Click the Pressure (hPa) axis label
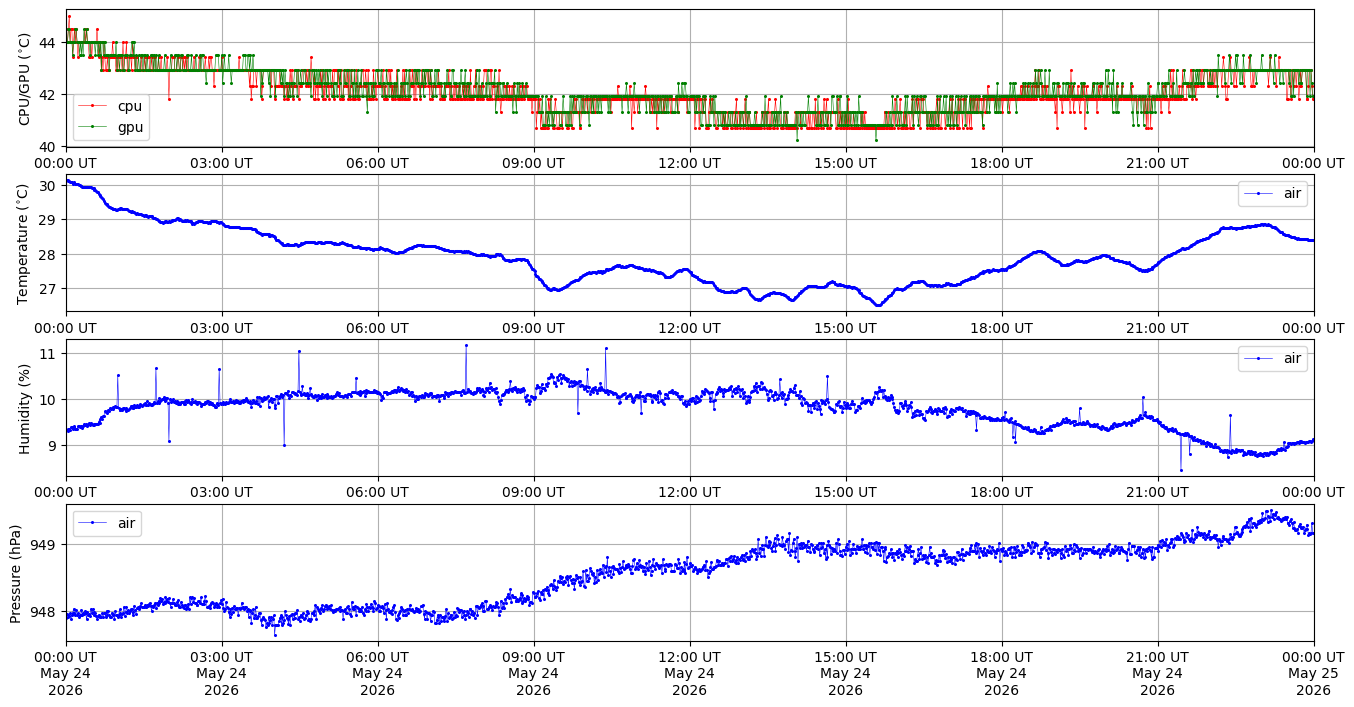This screenshot has width=1354, height=707. point(16,573)
